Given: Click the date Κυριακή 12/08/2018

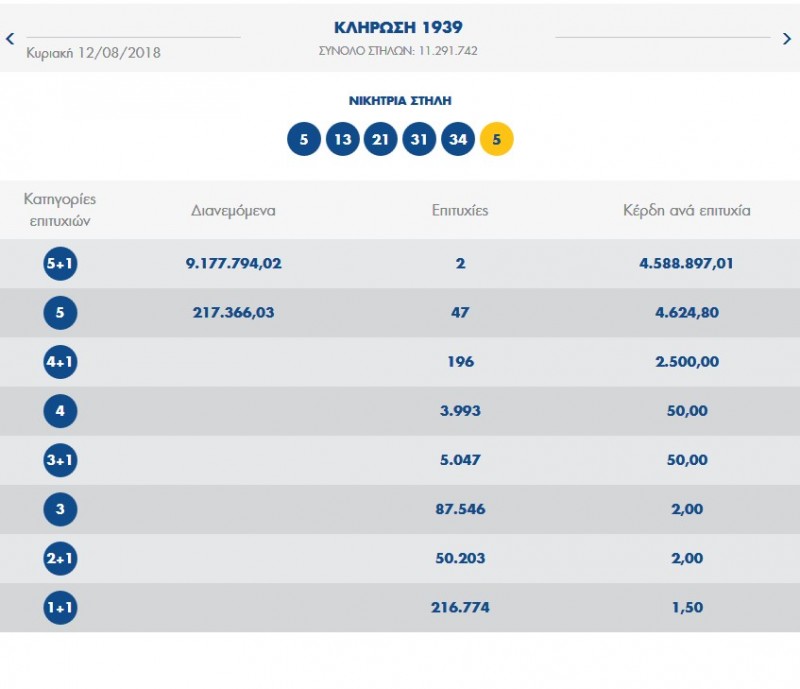Looking at the screenshot, I should click(x=93, y=52).
